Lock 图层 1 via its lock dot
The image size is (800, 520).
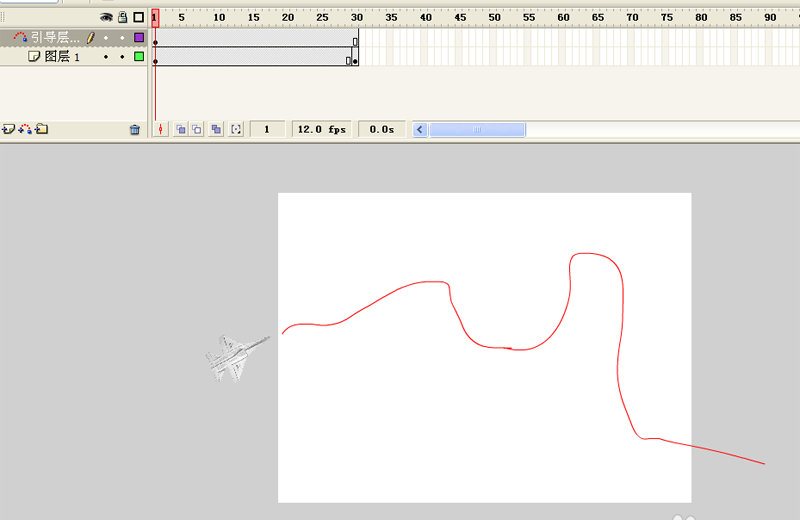coord(122,57)
